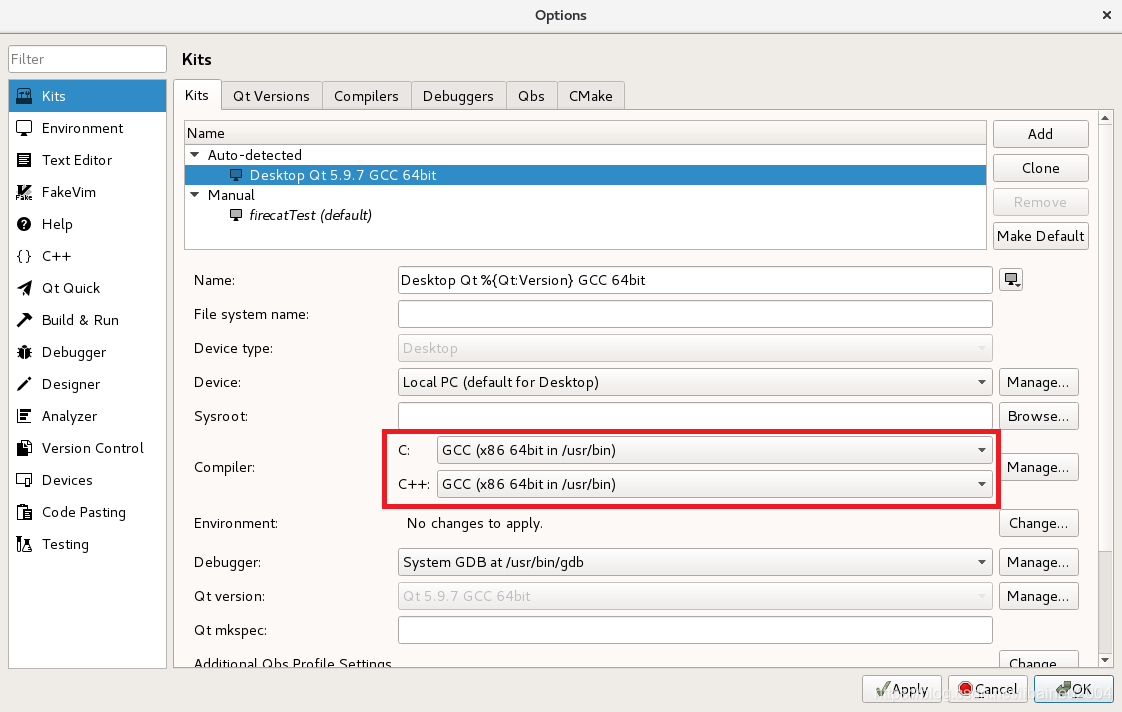The height and width of the screenshot is (712, 1122).
Task: Click the File system name field
Action: click(x=695, y=314)
